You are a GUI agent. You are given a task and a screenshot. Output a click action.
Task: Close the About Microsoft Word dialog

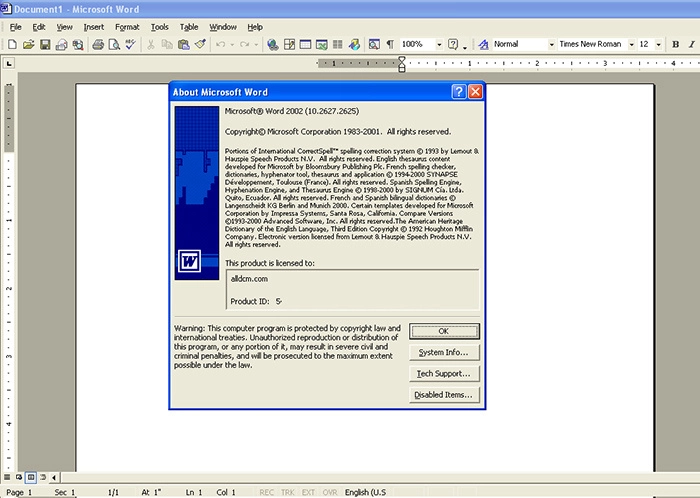click(475, 91)
